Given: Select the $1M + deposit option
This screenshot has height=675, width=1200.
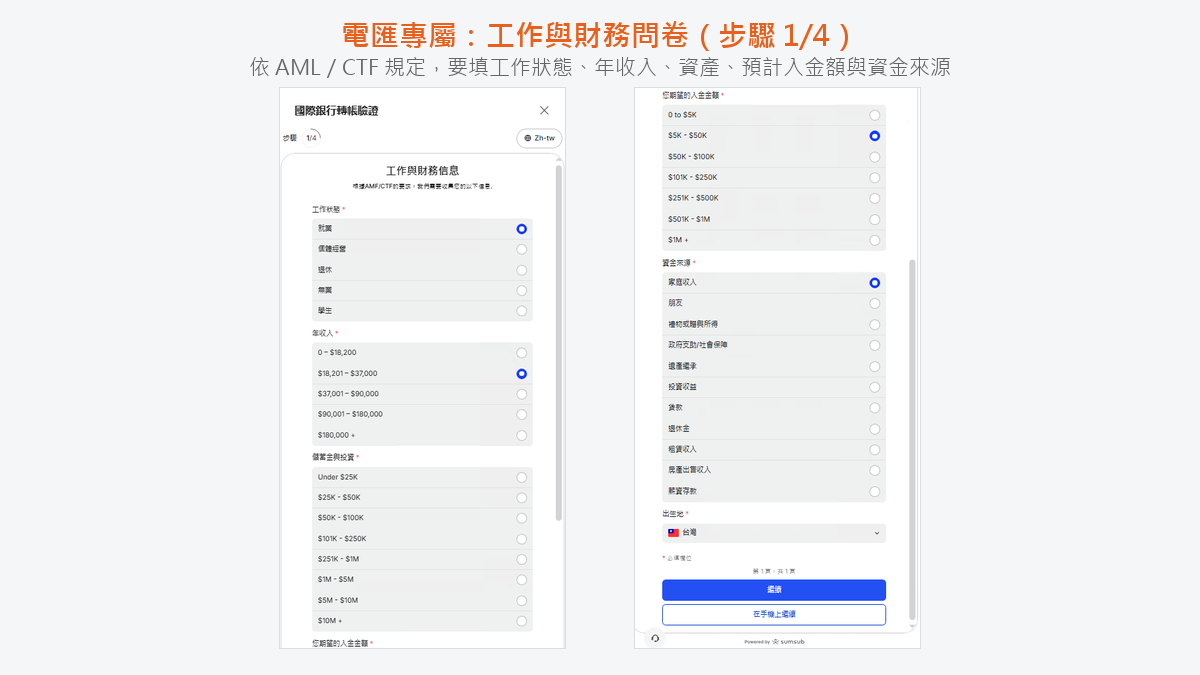Looking at the screenshot, I should coord(774,240).
